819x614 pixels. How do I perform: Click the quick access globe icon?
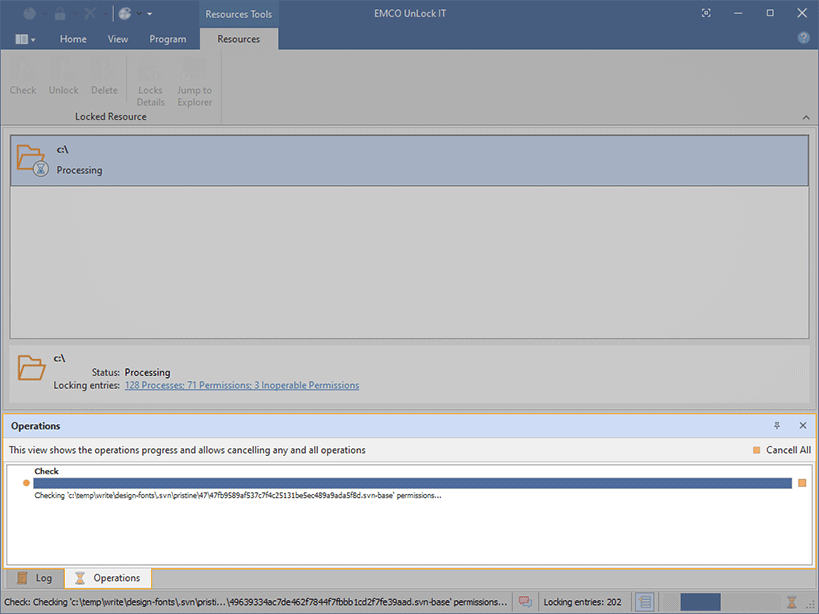pos(125,14)
